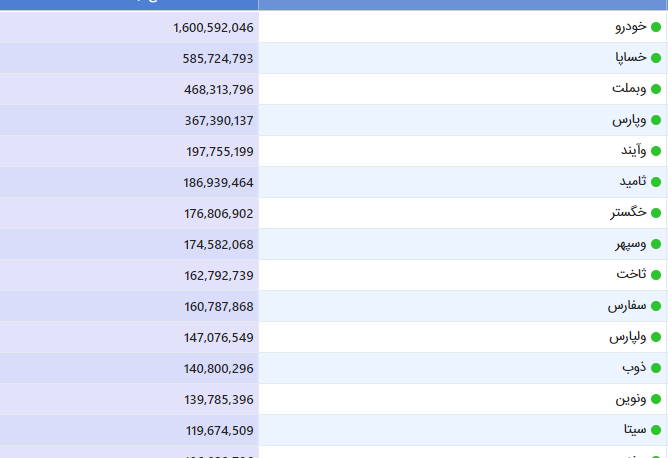Viewport: 668px width, 458px height.
Task: Click the green status dot beside ولپارس
Action: 656,337
